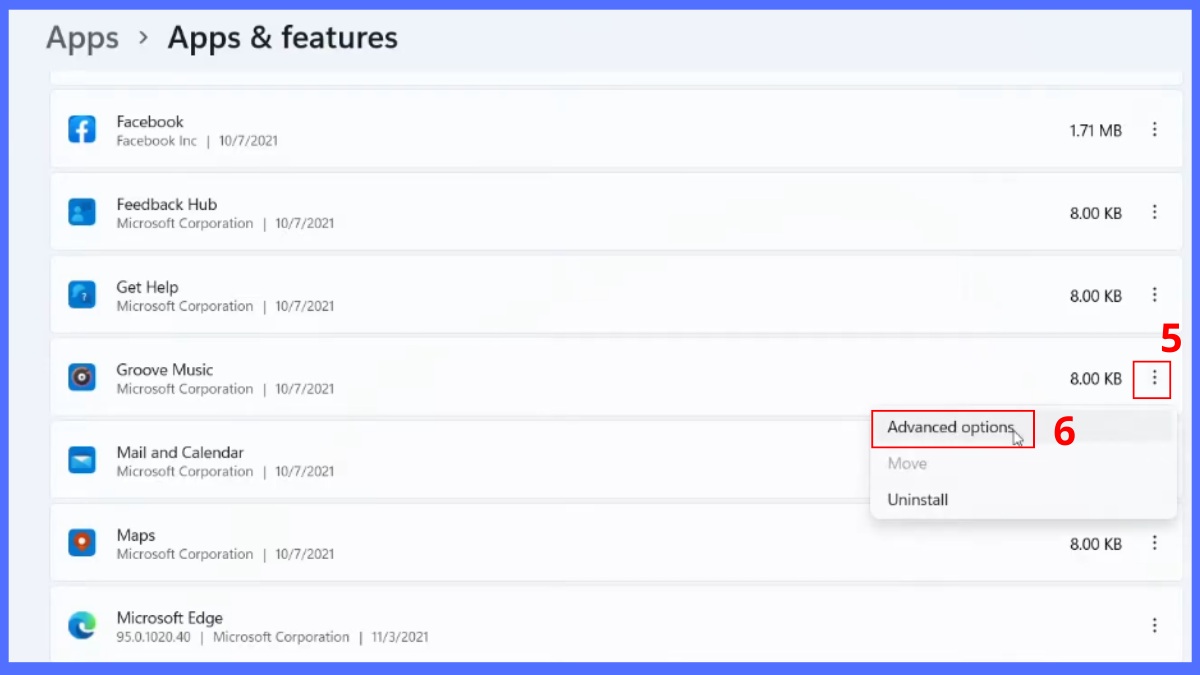The height and width of the screenshot is (675, 1200).
Task: Open the three-dot menu for Feedback Hub
Action: 1155,212
